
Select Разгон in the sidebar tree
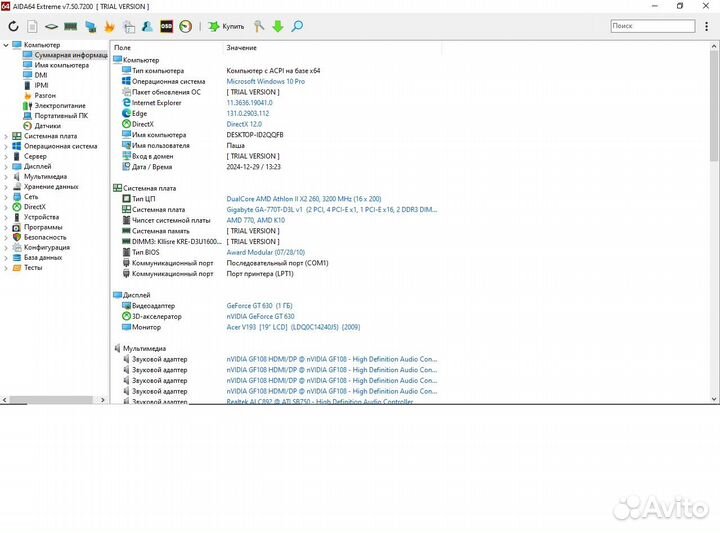(45, 95)
